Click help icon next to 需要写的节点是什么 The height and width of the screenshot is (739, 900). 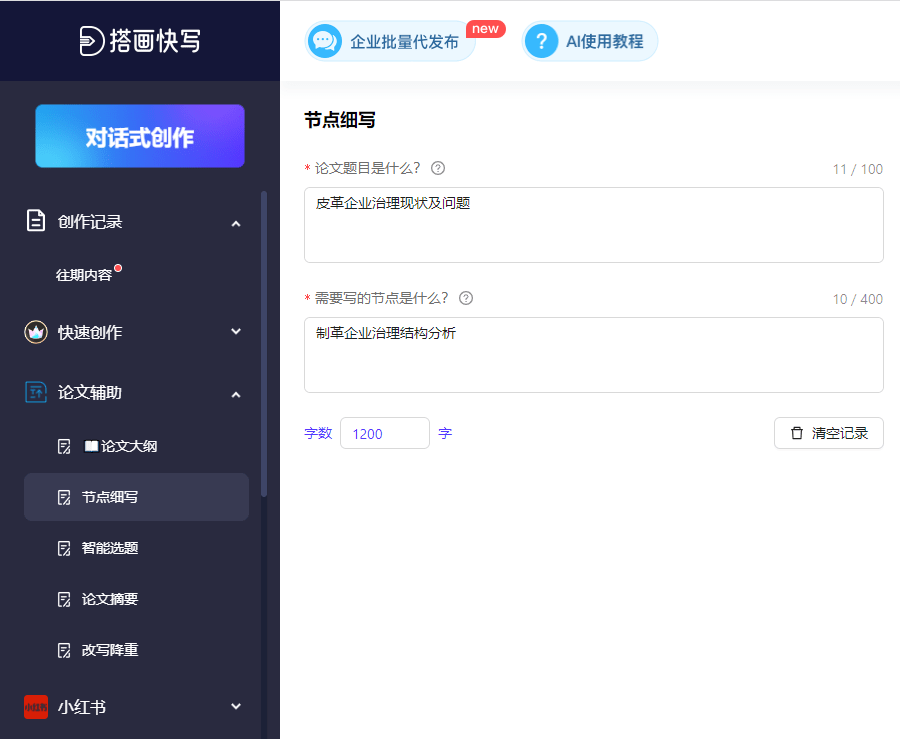[465, 297]
